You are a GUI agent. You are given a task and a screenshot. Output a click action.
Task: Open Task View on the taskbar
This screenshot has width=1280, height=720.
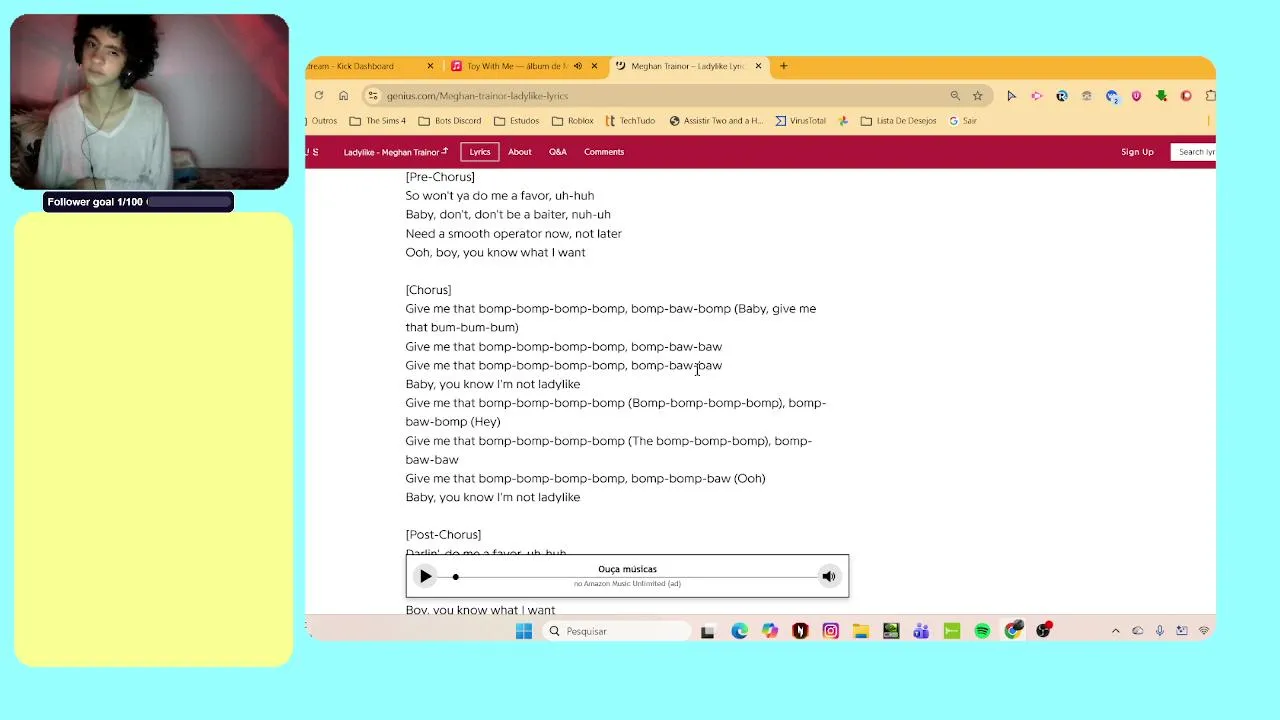pos(708,631)
